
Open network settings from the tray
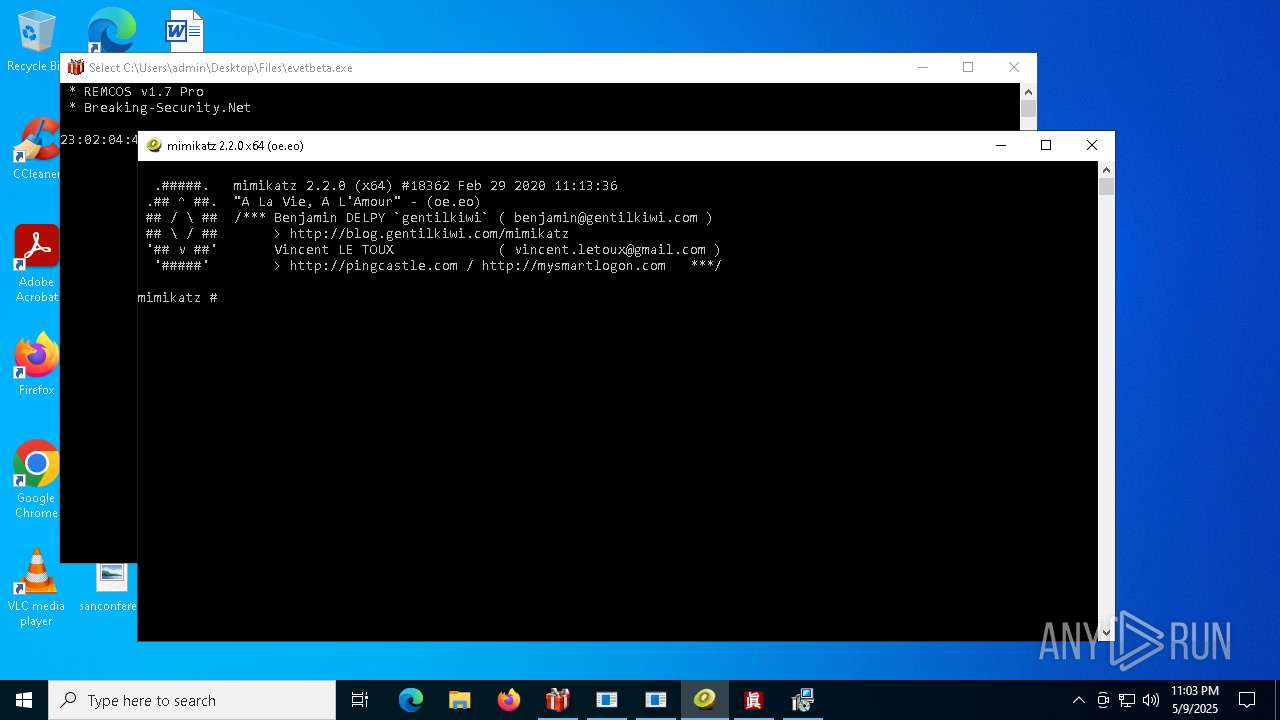coord(1127,700)
